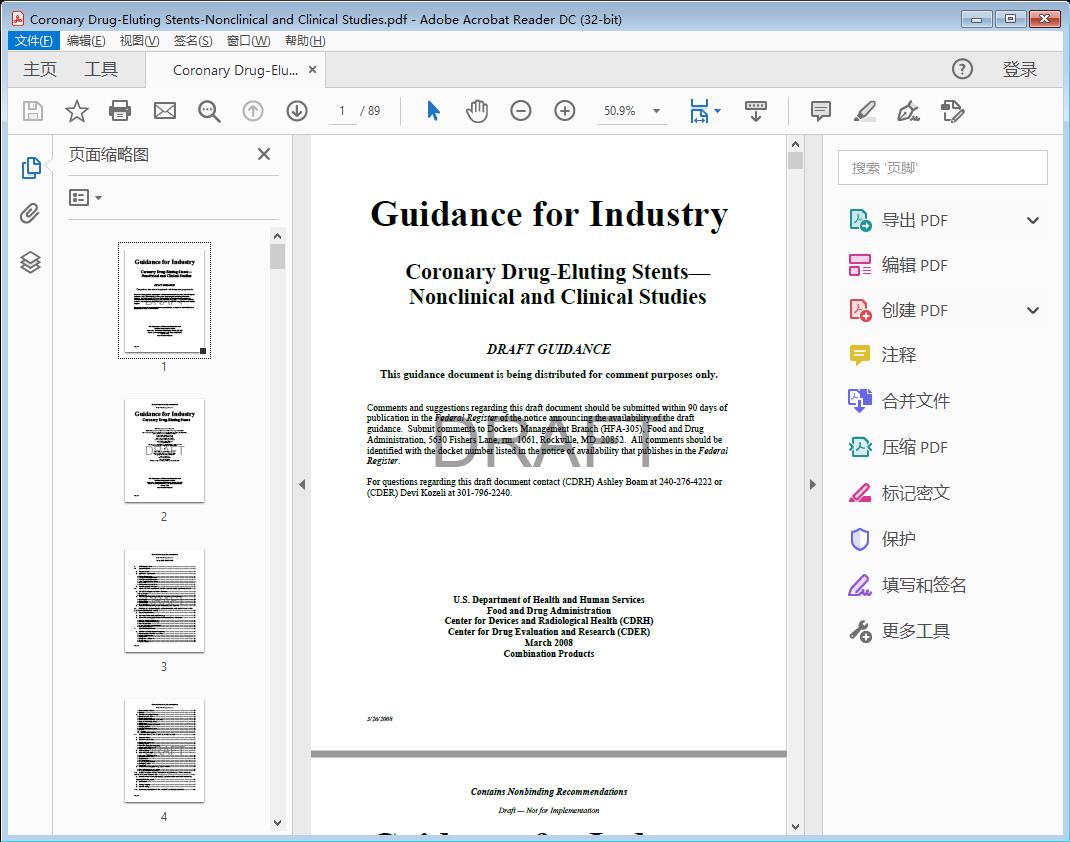Select page 3 thumbnail
Viewport: 1070px width, 842px height.
point(164,600)
